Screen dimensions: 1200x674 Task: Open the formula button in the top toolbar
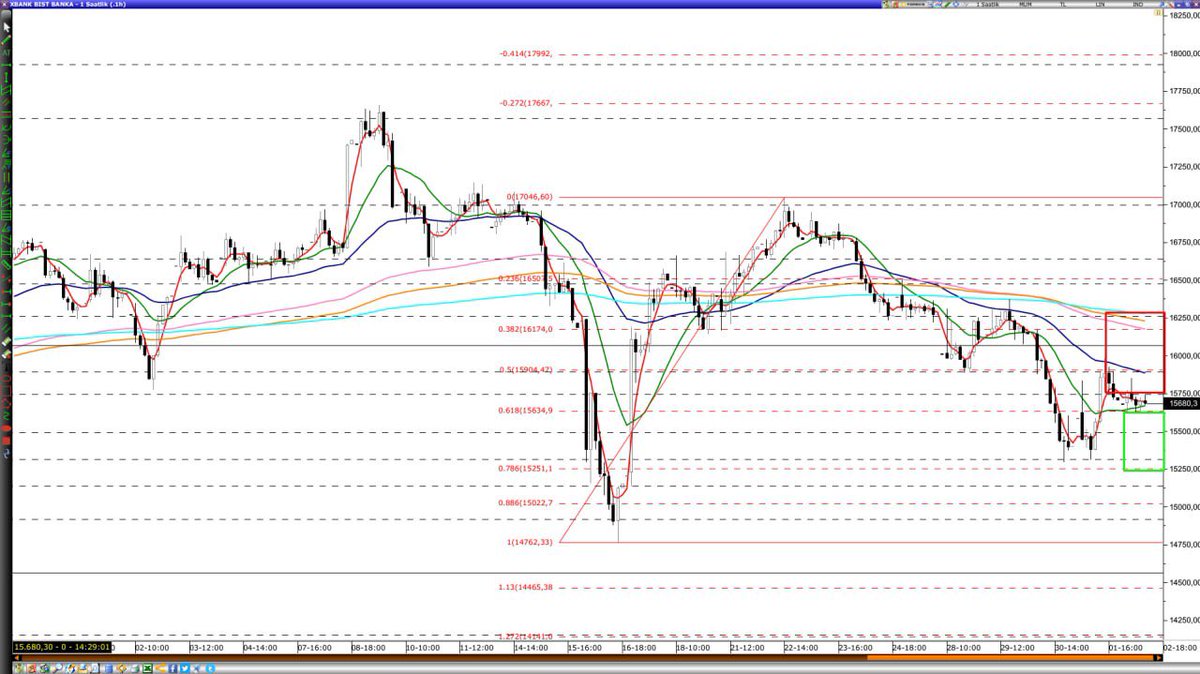915,5
